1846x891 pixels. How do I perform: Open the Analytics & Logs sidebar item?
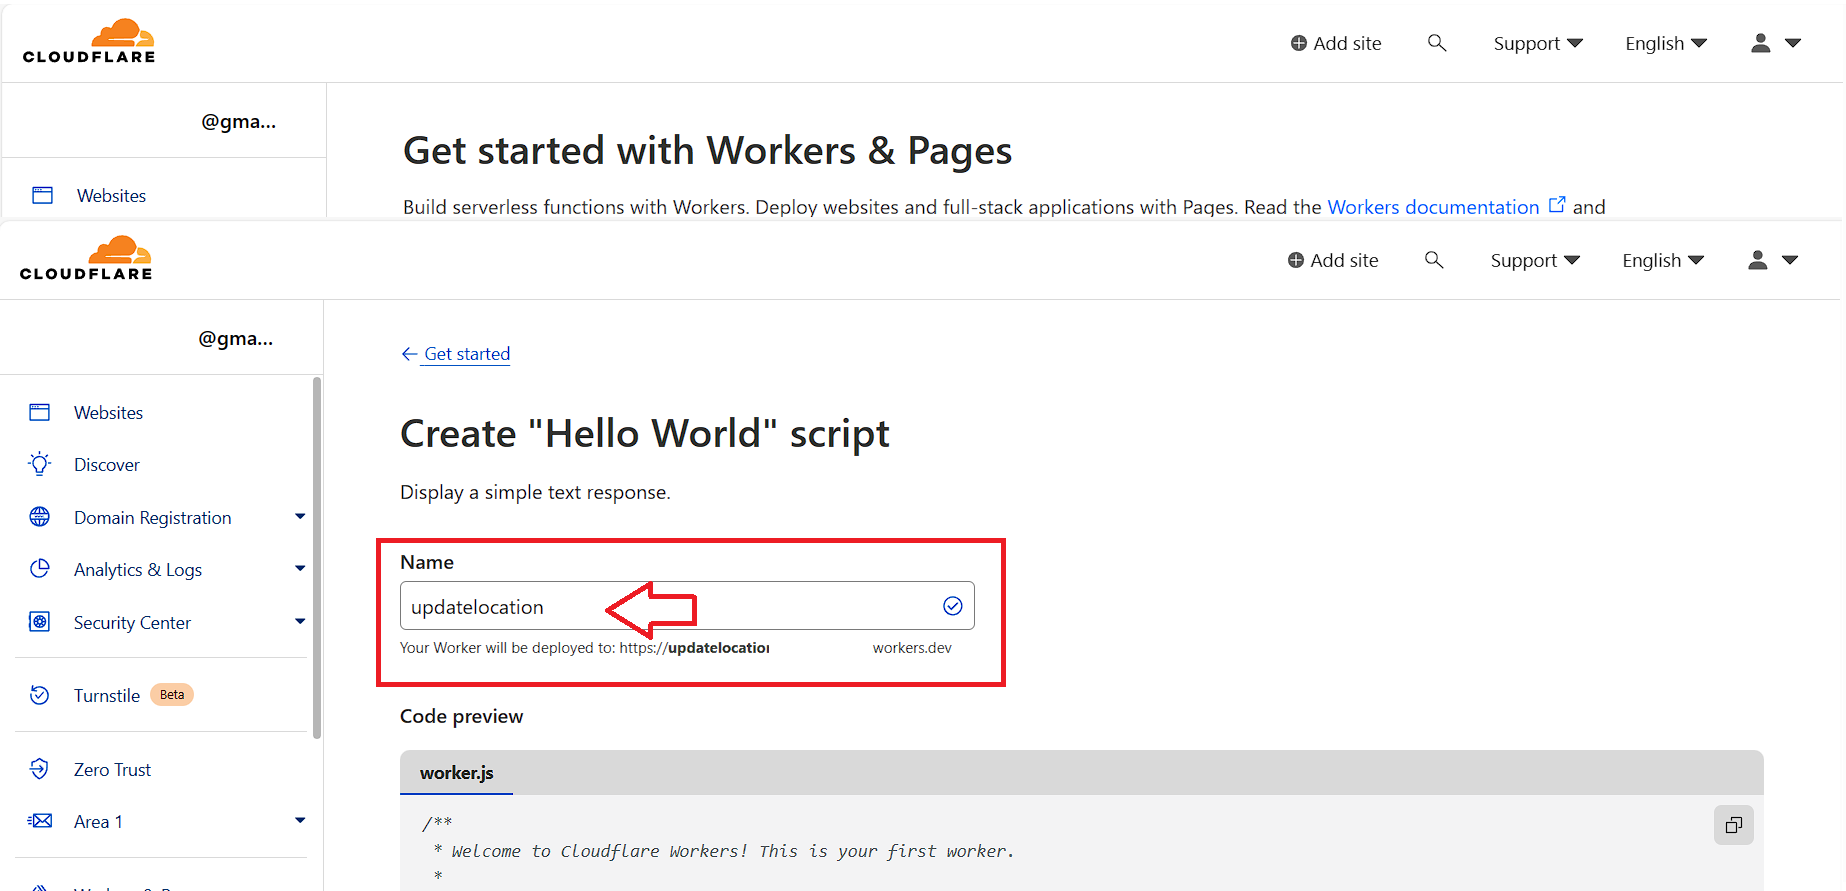tap(138, 570)
